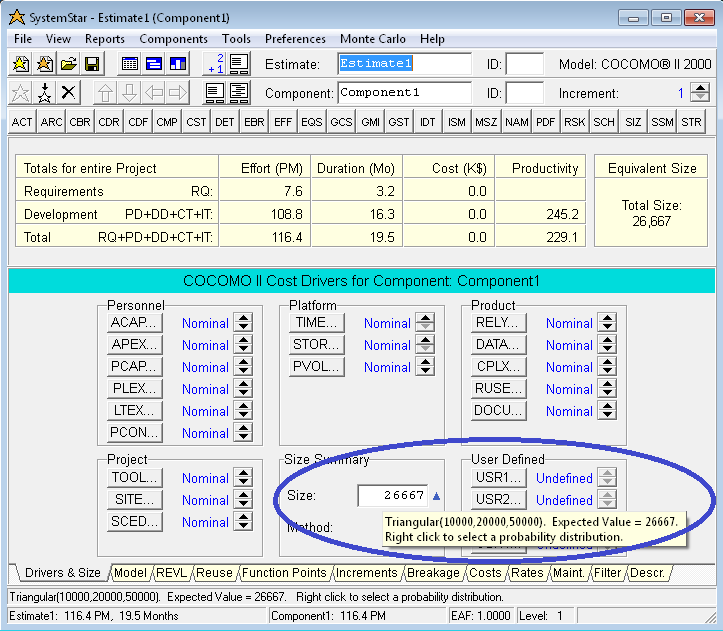The image size is (723, 631).
Task: Delete the component with the X icon
Action: pyautogui.click(x=68, y=93)
